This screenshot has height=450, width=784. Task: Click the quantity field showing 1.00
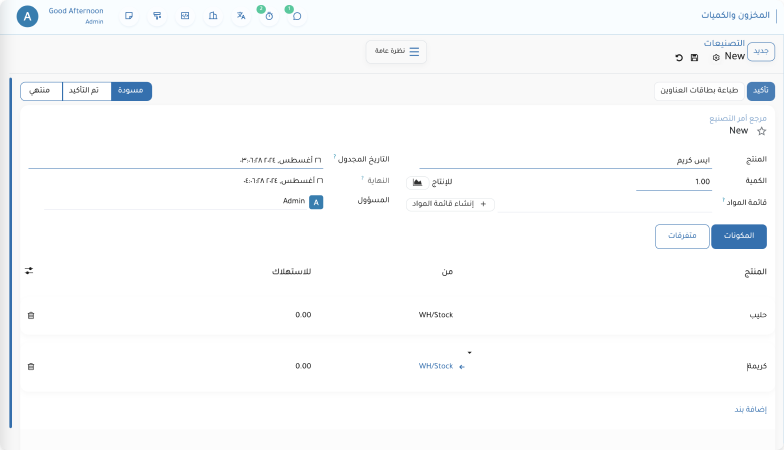(x=673, y=182)
